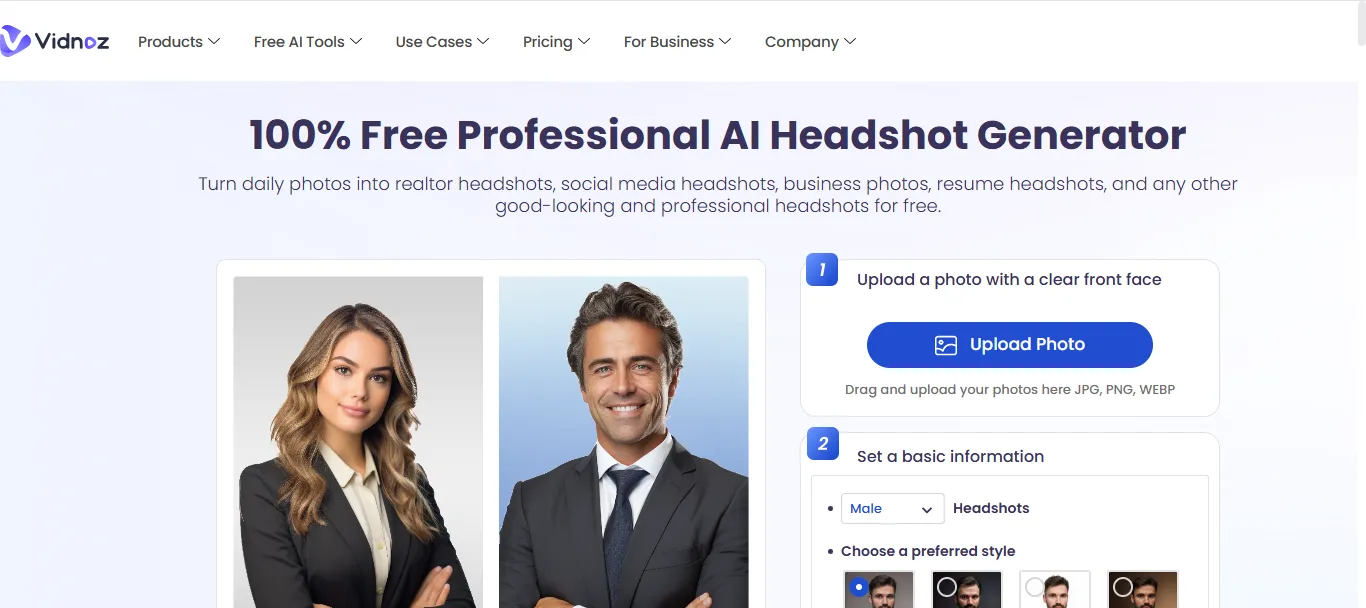This screenshot has height=608, width=1366.
Task: Click the woman headshot sample image
Action: (x=358, y=442)
